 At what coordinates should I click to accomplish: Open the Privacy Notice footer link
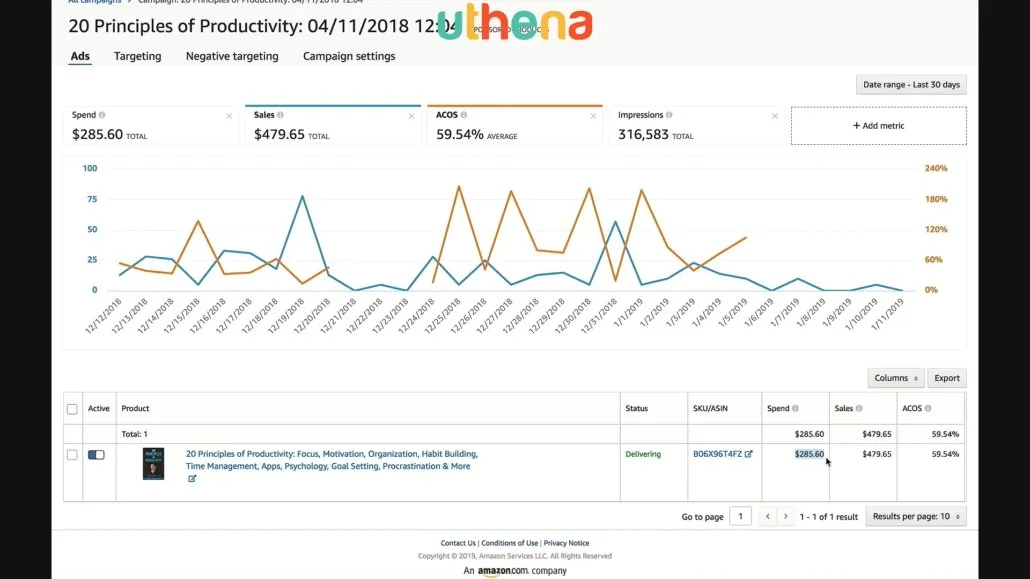tap(566, 544)
